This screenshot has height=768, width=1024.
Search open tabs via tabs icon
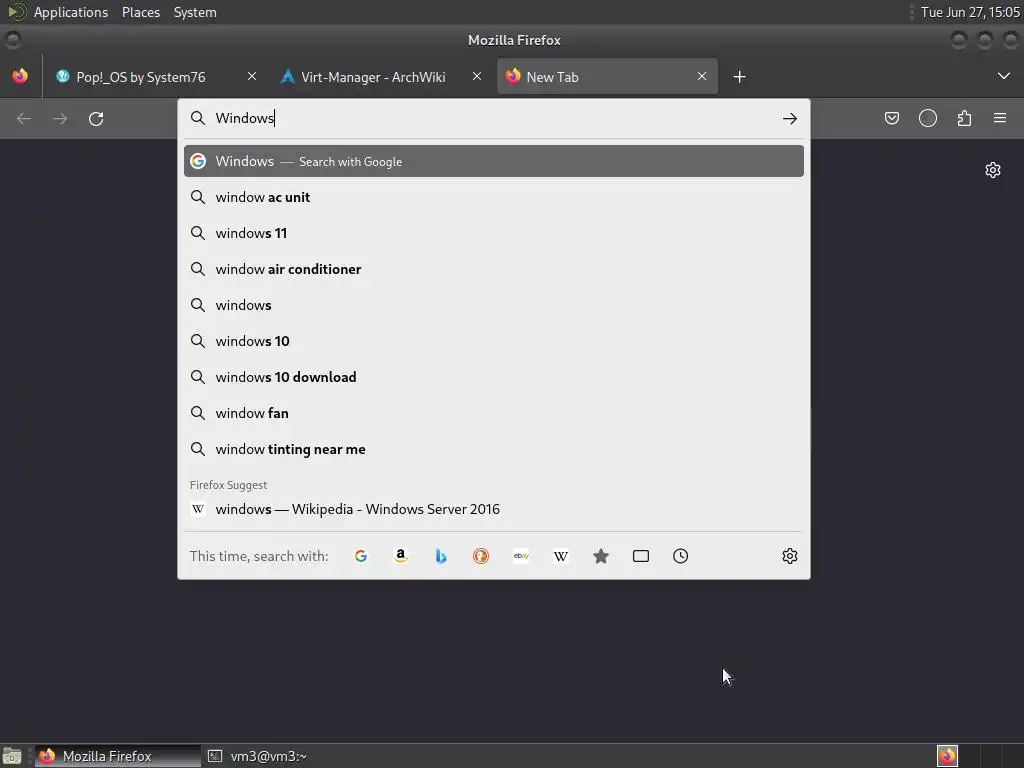point(641,556)
